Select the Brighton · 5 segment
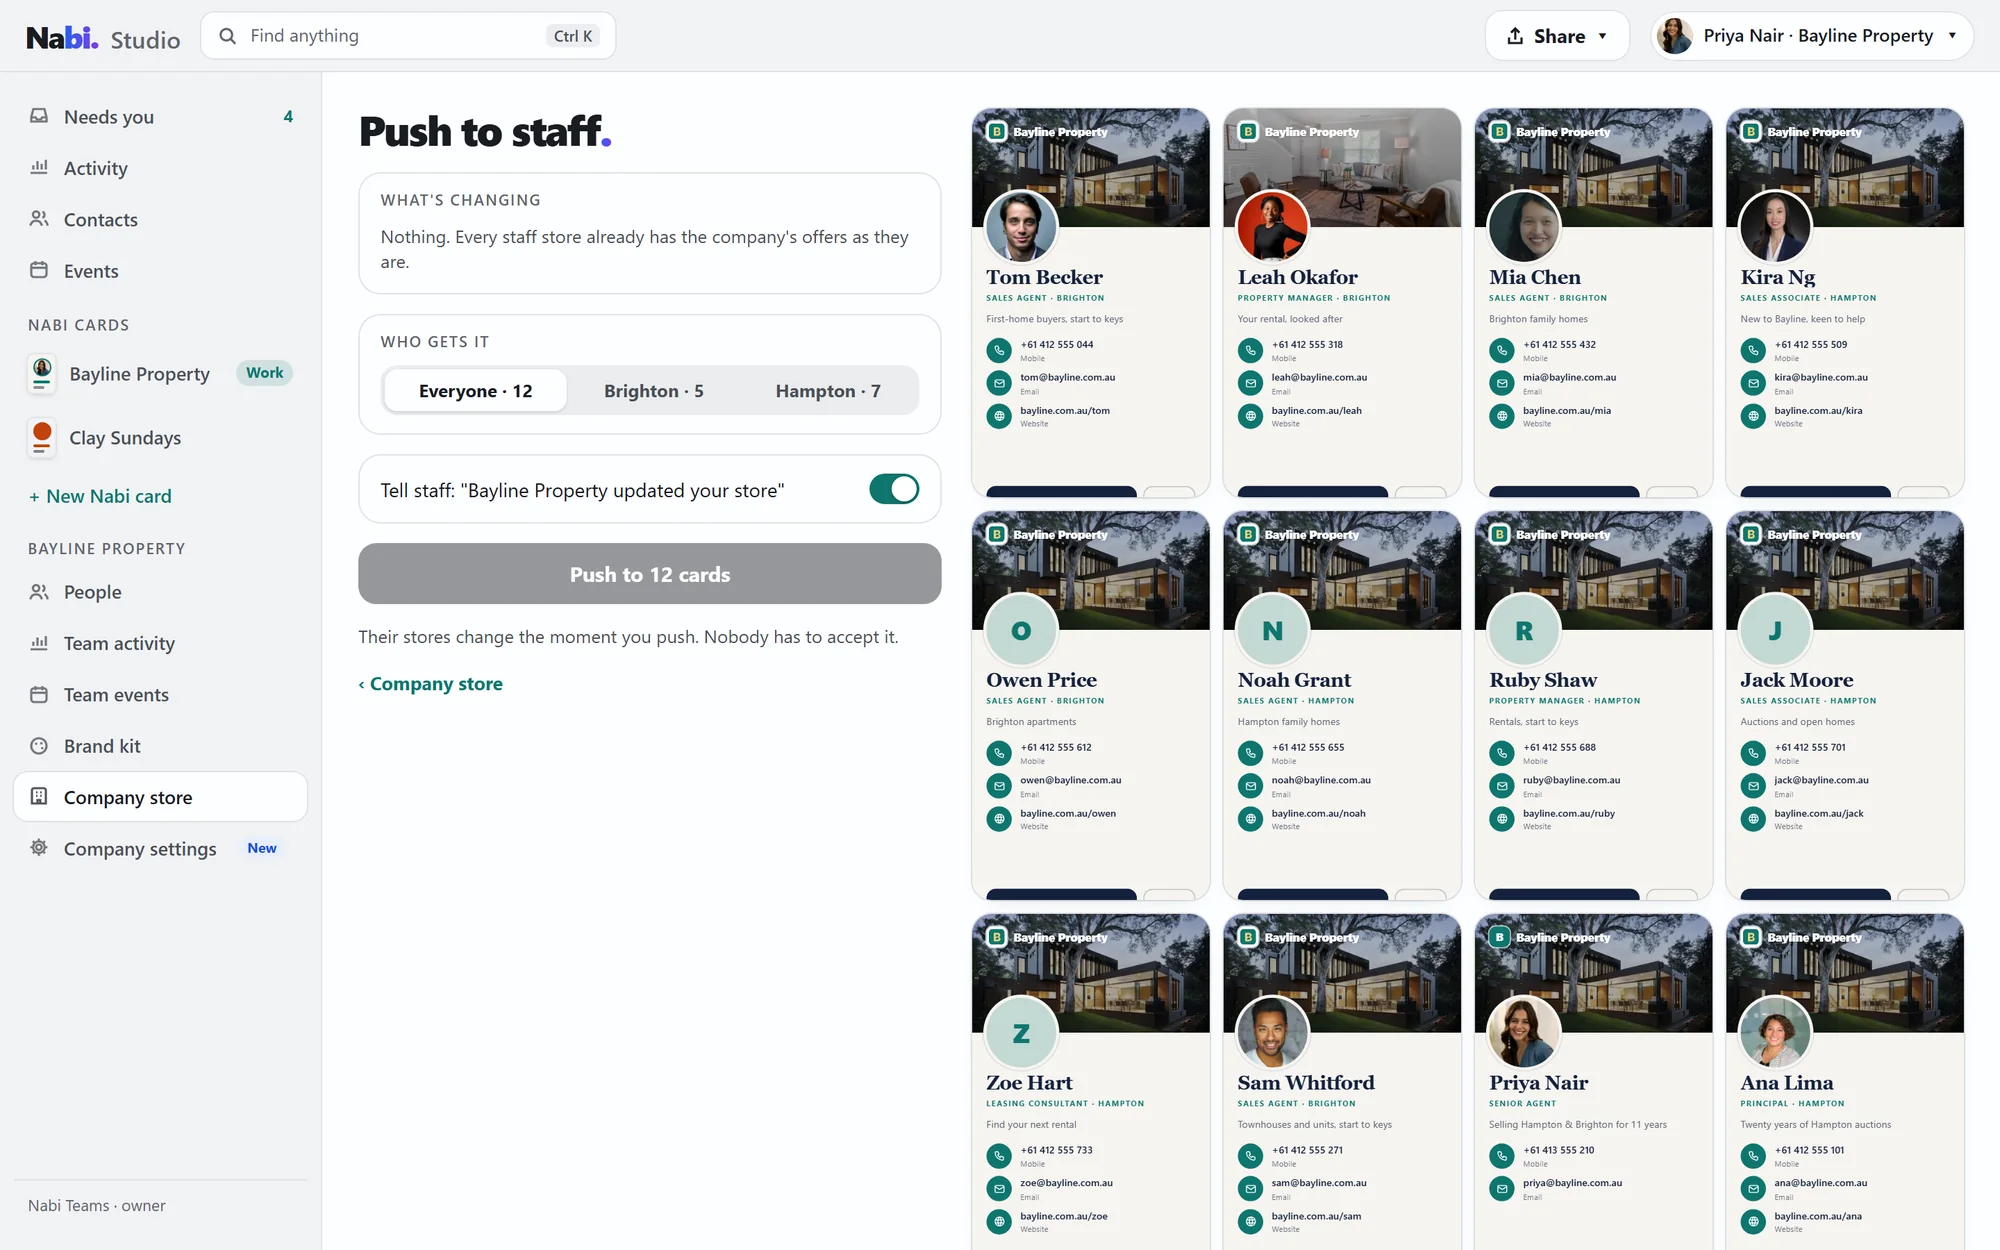The width and height of the screenshot is (2000, 1250). (x=653, y=391)
